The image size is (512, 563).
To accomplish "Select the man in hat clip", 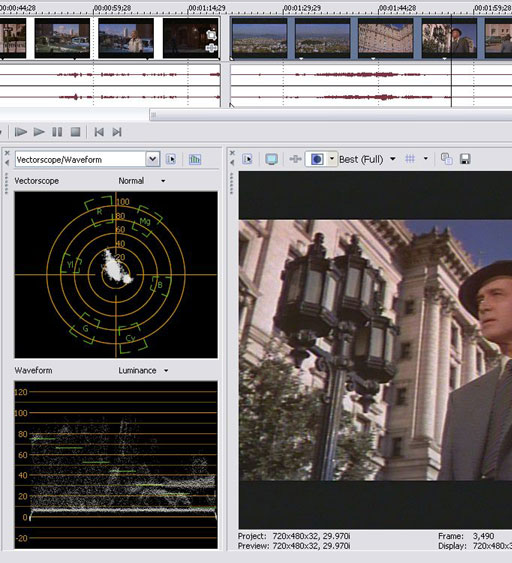I will pyautogui.click(x=449, y=38).
